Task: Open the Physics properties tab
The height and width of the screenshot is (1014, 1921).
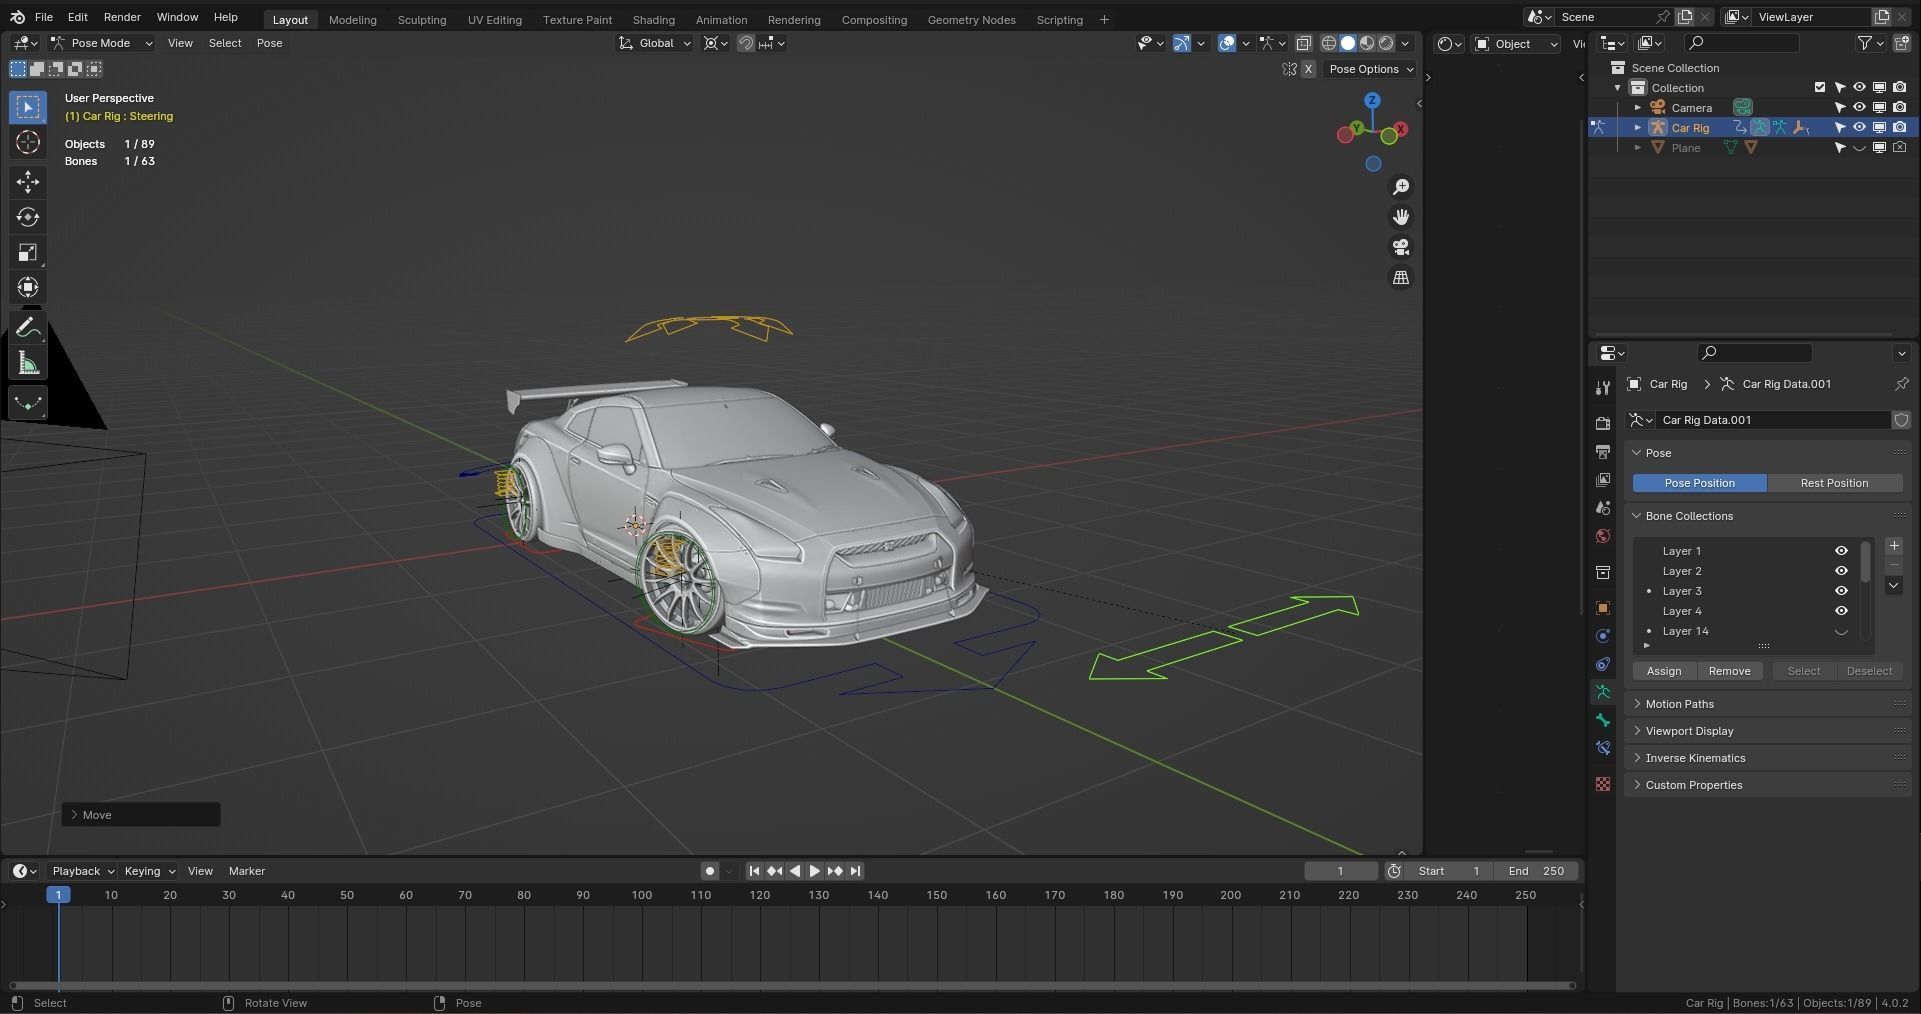Action: click(1603, 636)
